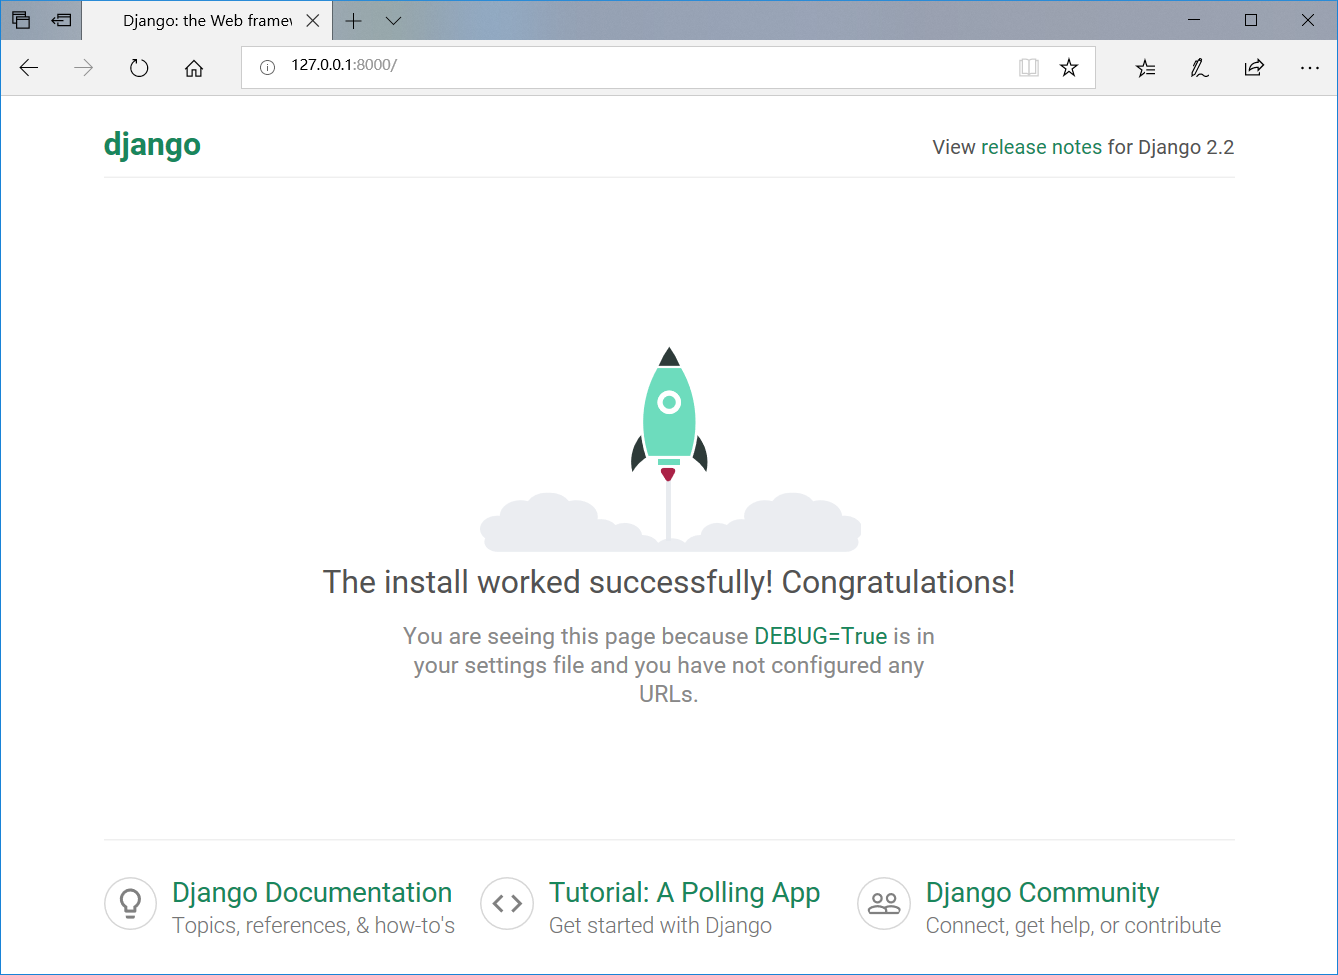The width and height of the screenshot is (1338, 975).
Task: Click the people community icon
Action: (884, 904)
